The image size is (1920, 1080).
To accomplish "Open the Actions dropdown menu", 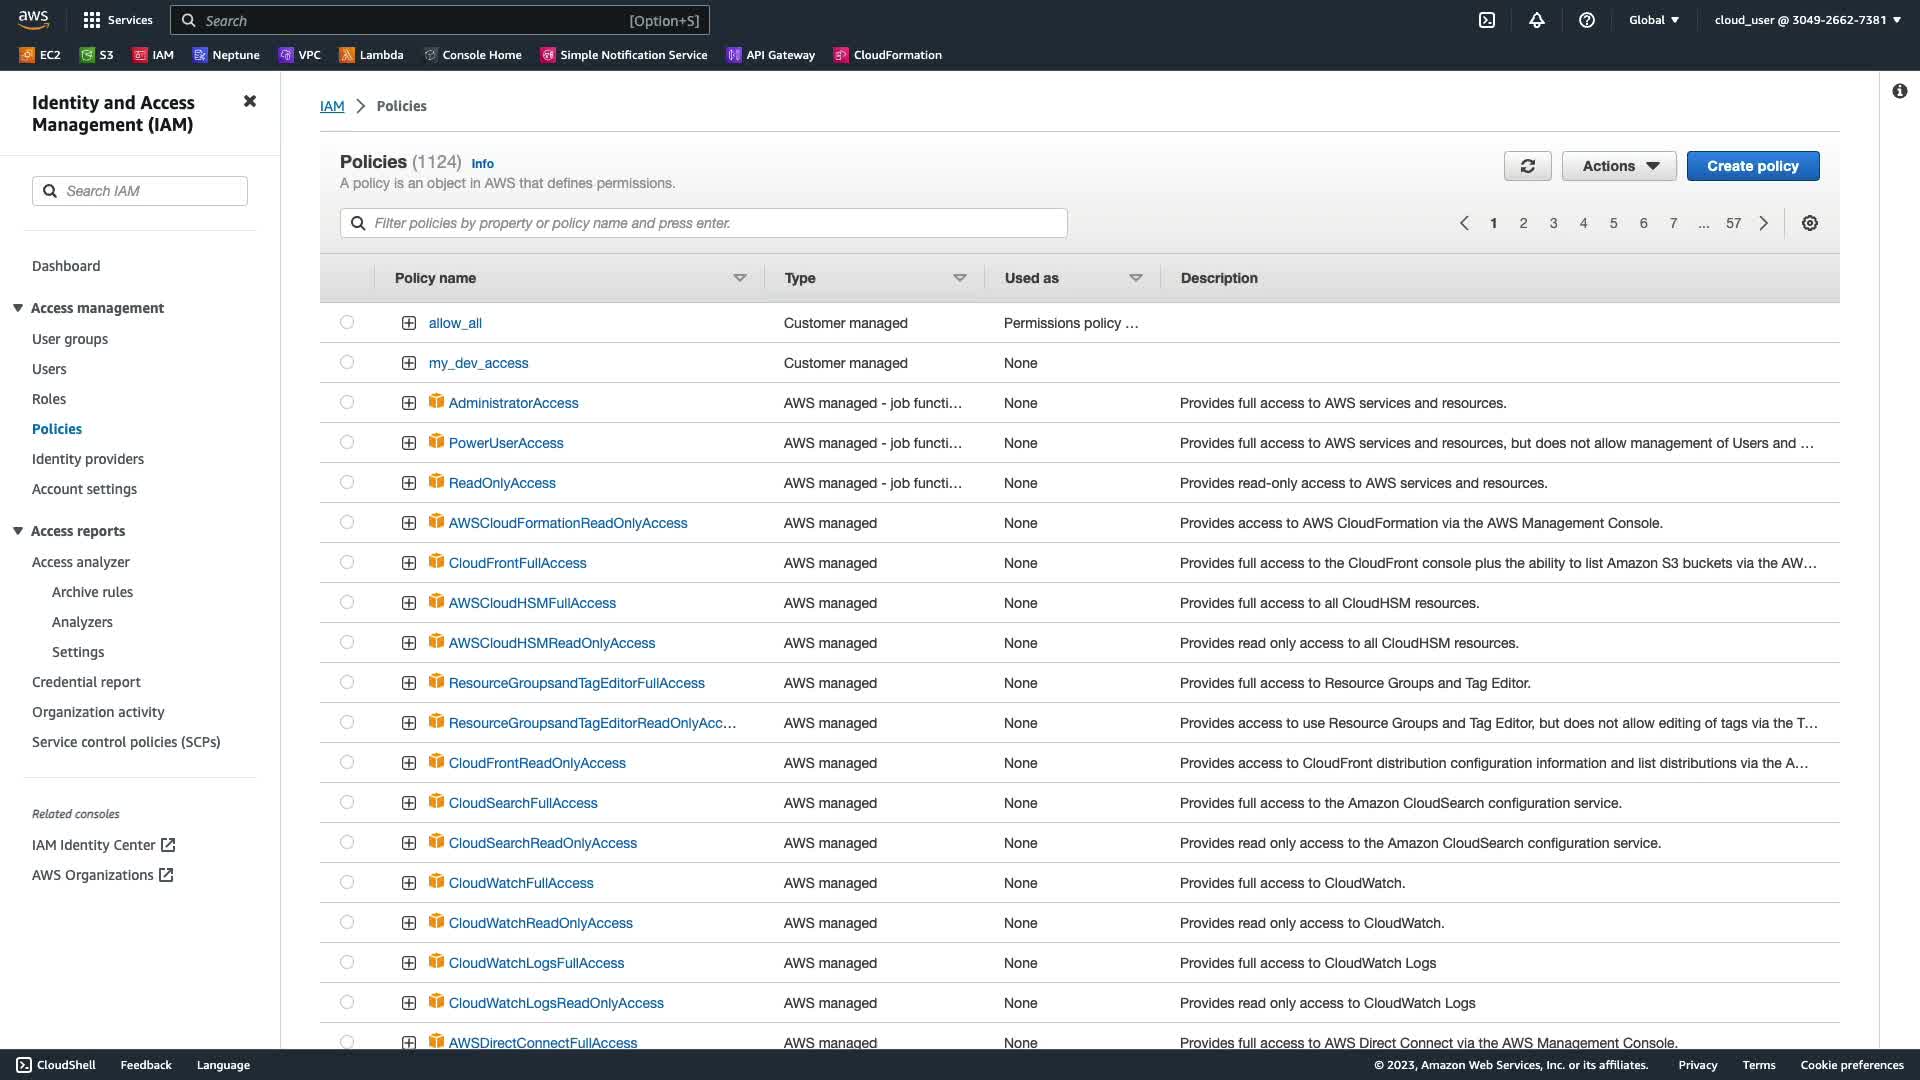I will coord(1619,166).
